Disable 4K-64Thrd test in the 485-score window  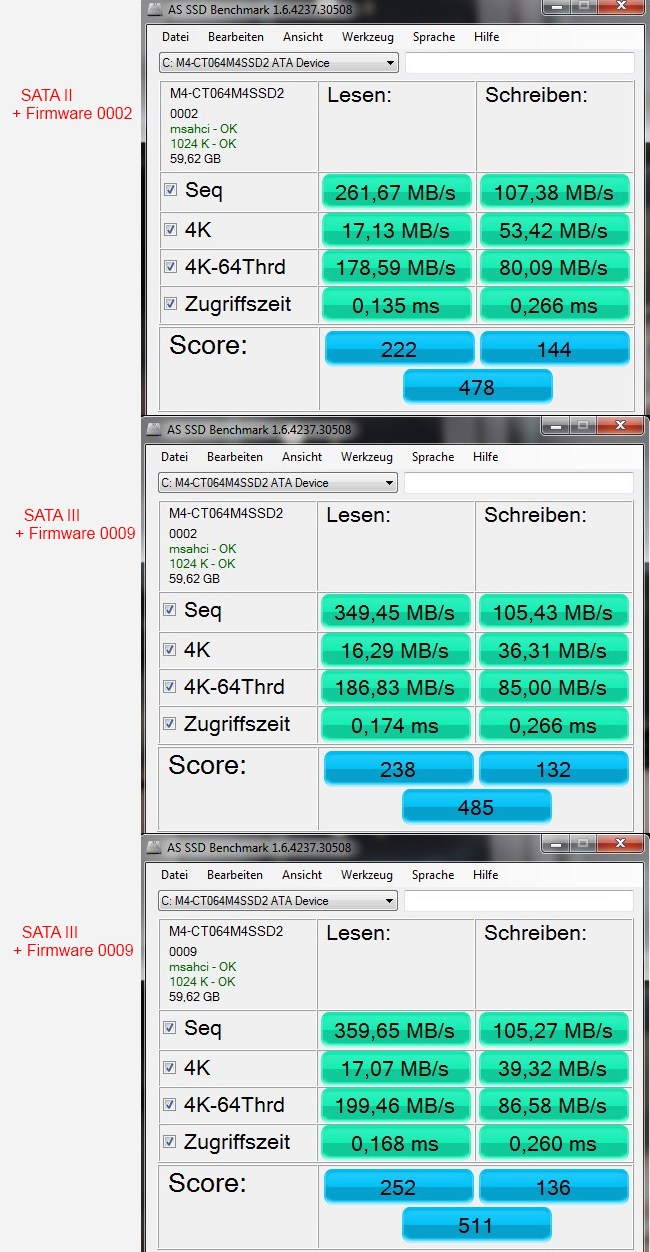point(170,687)
